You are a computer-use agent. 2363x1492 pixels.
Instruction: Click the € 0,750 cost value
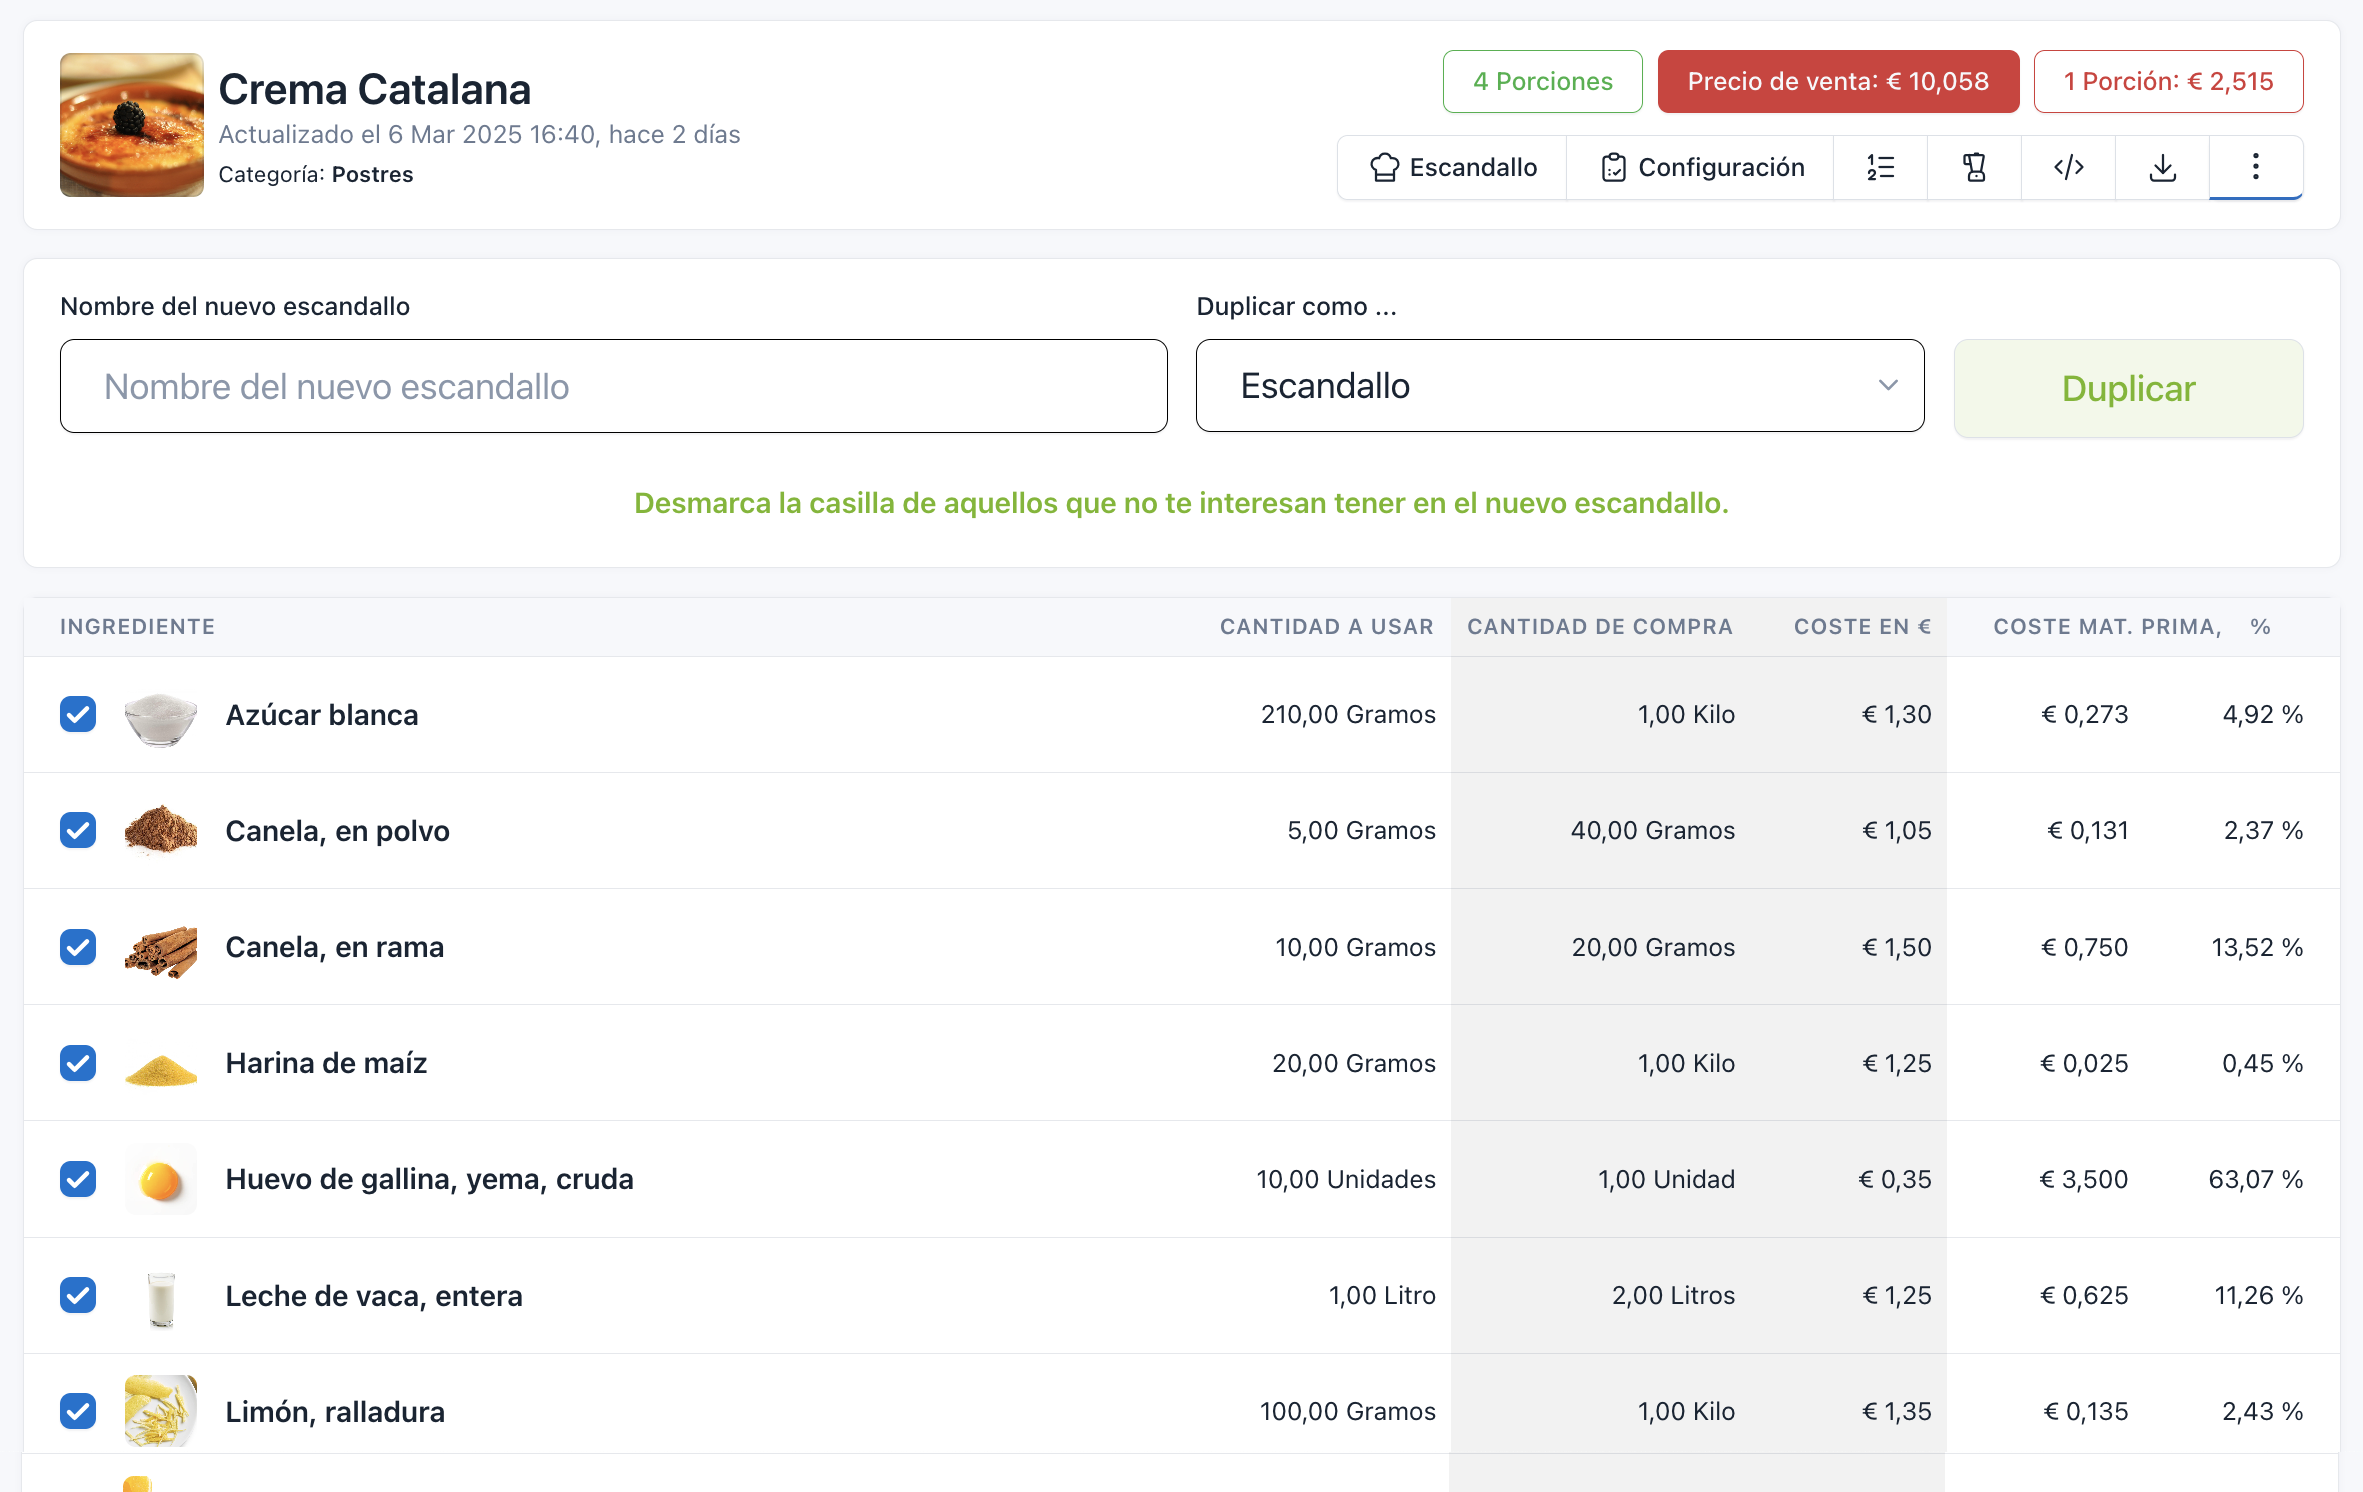(2084, 947)
